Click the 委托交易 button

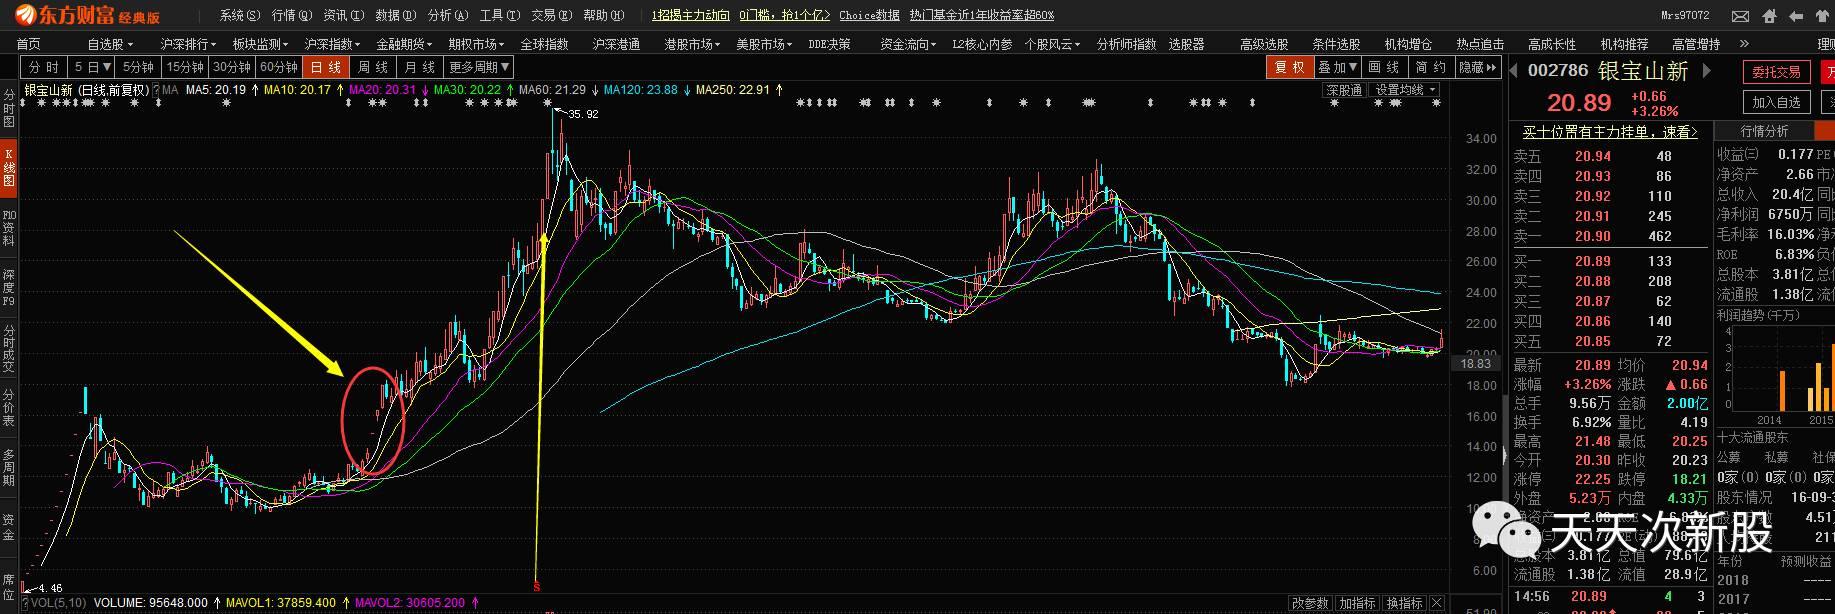click(1776, 72)
